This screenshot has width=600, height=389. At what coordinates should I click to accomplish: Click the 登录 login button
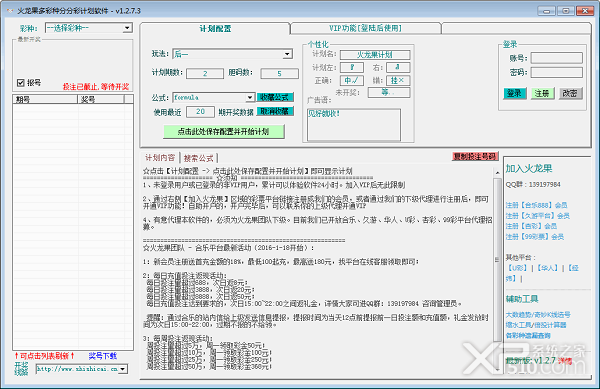514,93
